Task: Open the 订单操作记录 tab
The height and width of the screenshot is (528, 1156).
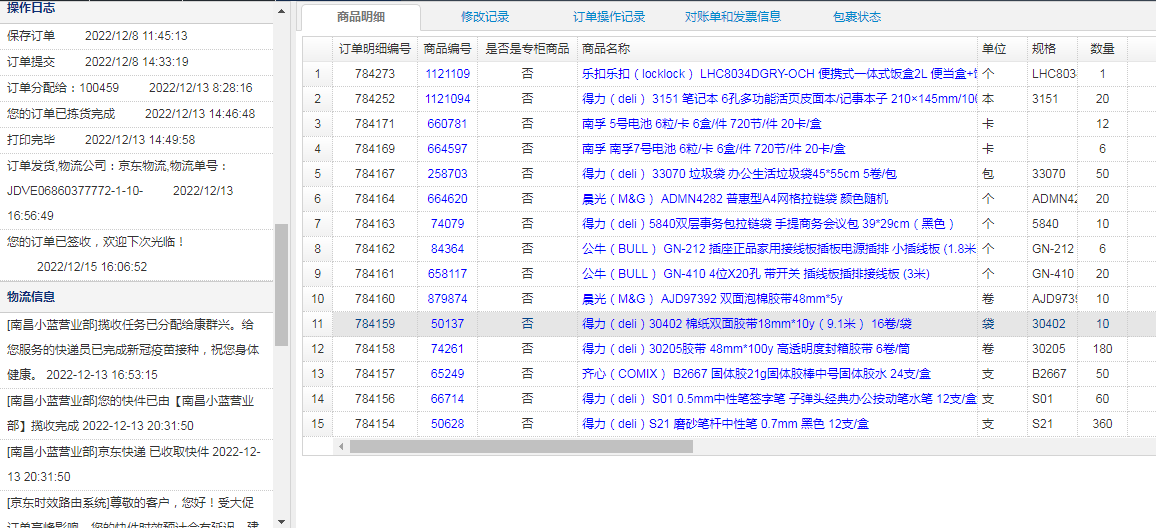Action: click(x=609, y=17)
